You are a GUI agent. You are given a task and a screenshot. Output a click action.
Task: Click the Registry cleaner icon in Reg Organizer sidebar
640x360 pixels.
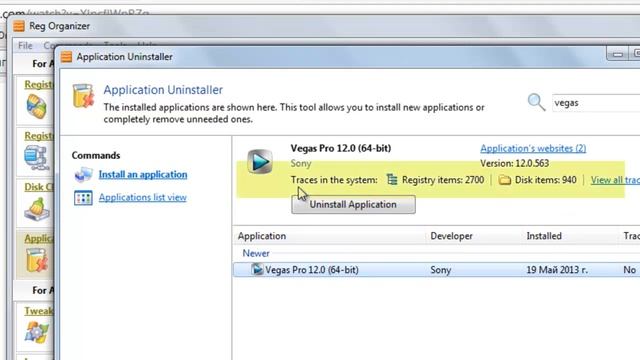(x=37, y=107)
